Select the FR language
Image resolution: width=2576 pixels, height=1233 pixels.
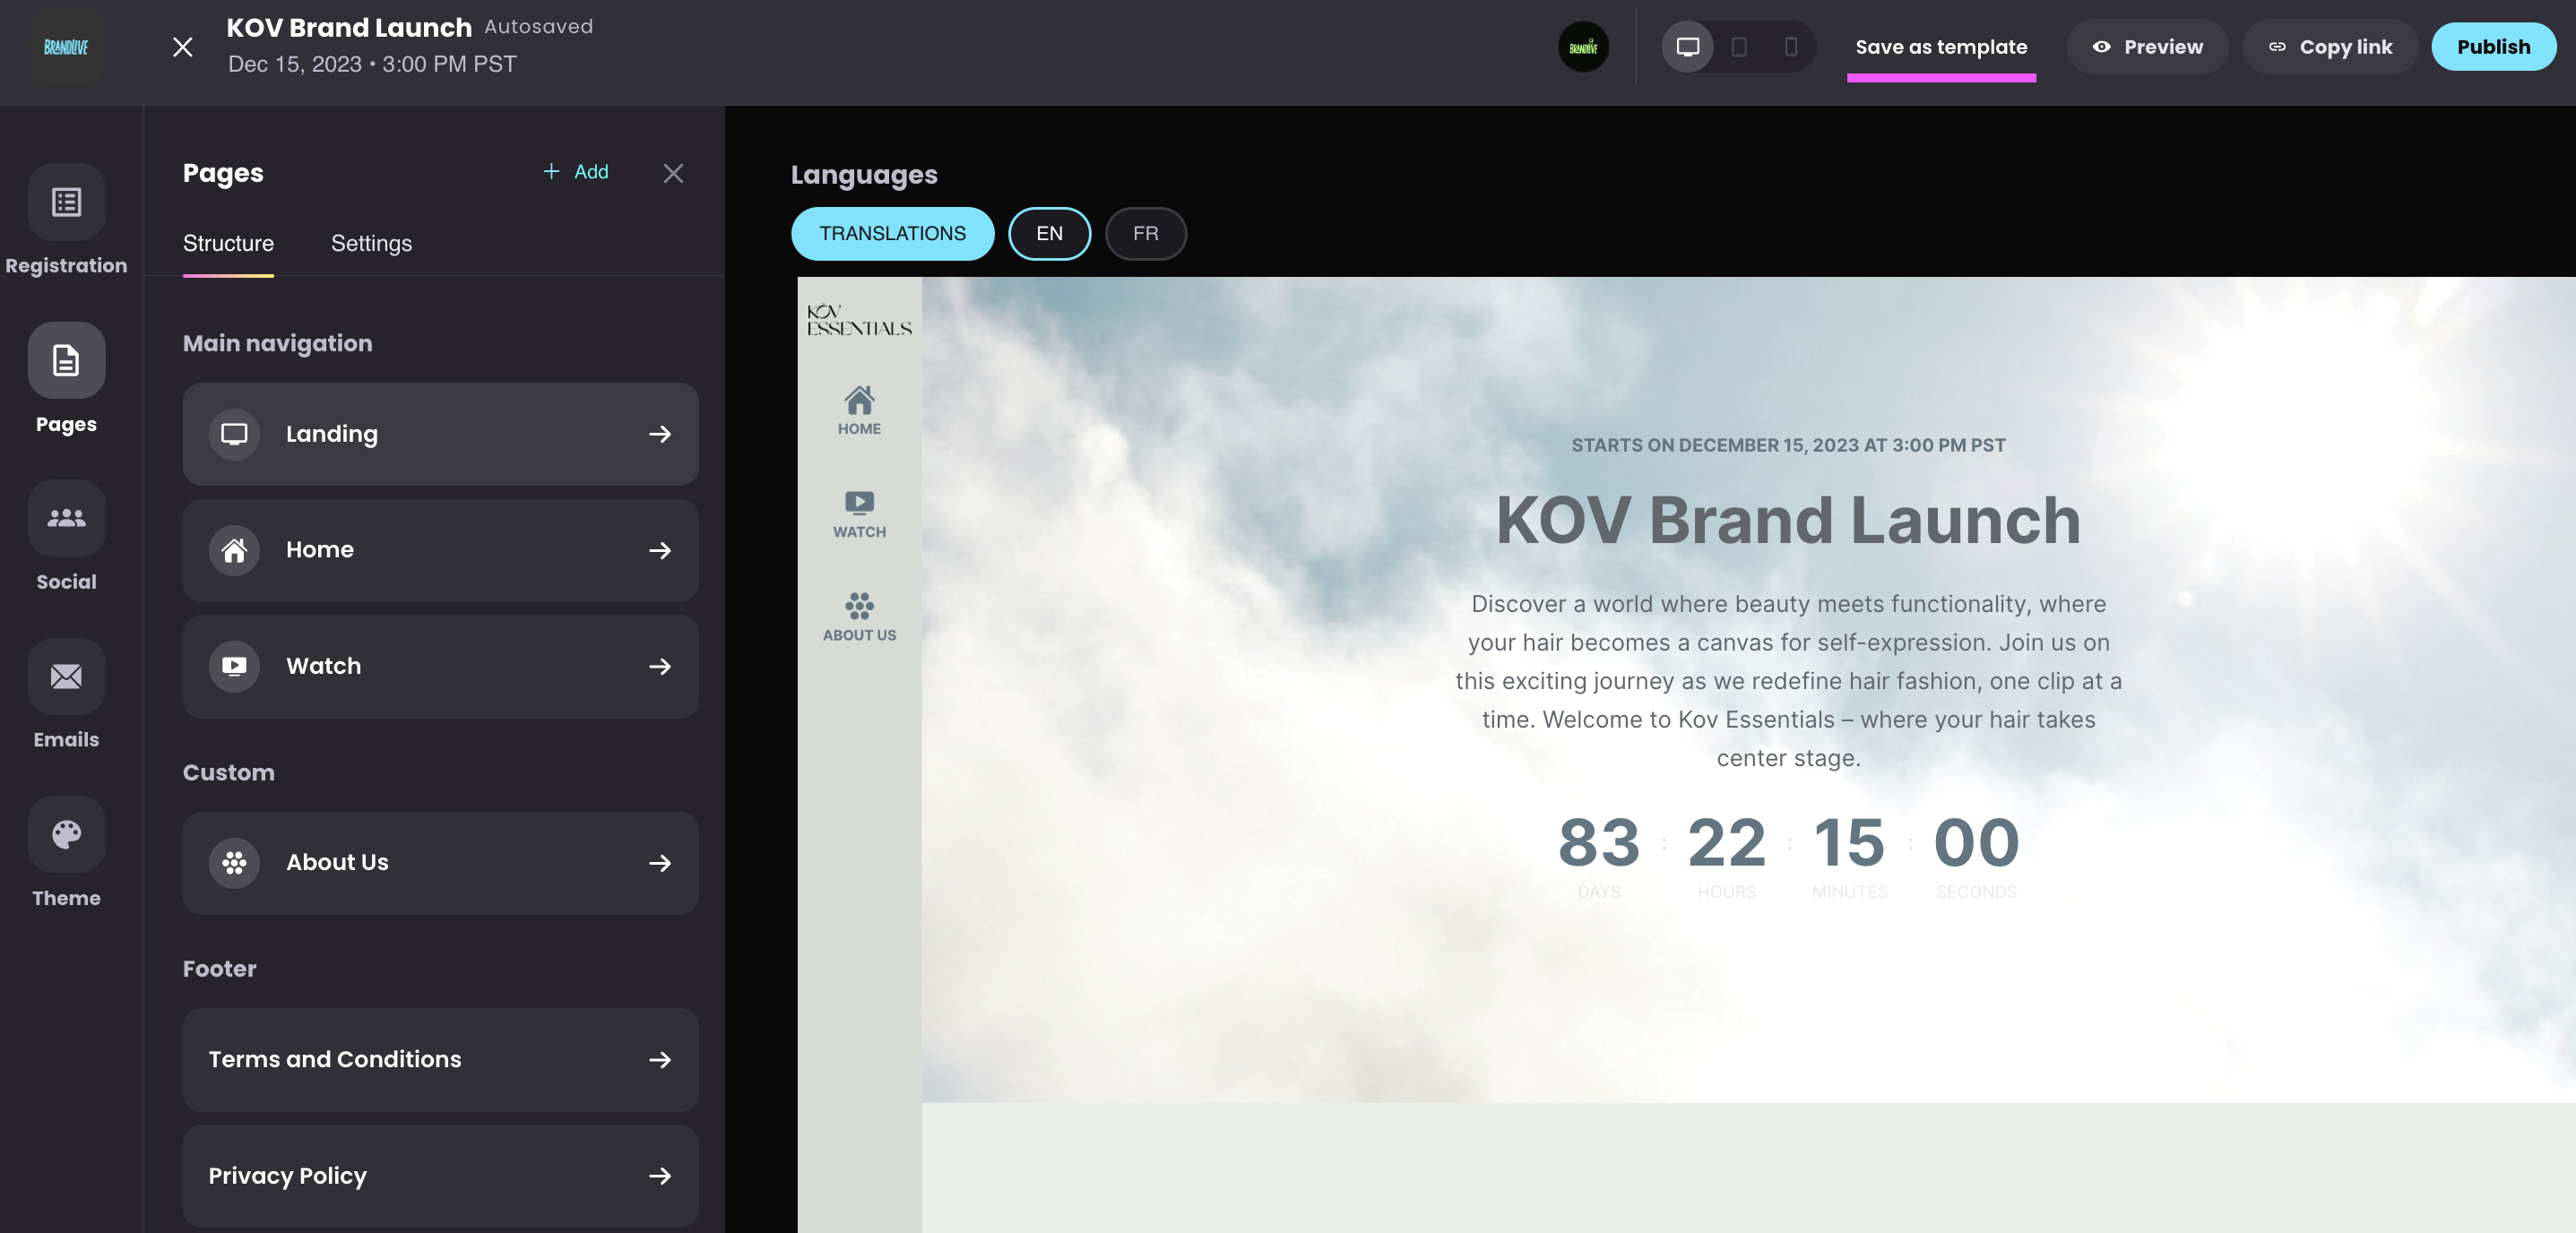pos(1145,234)
